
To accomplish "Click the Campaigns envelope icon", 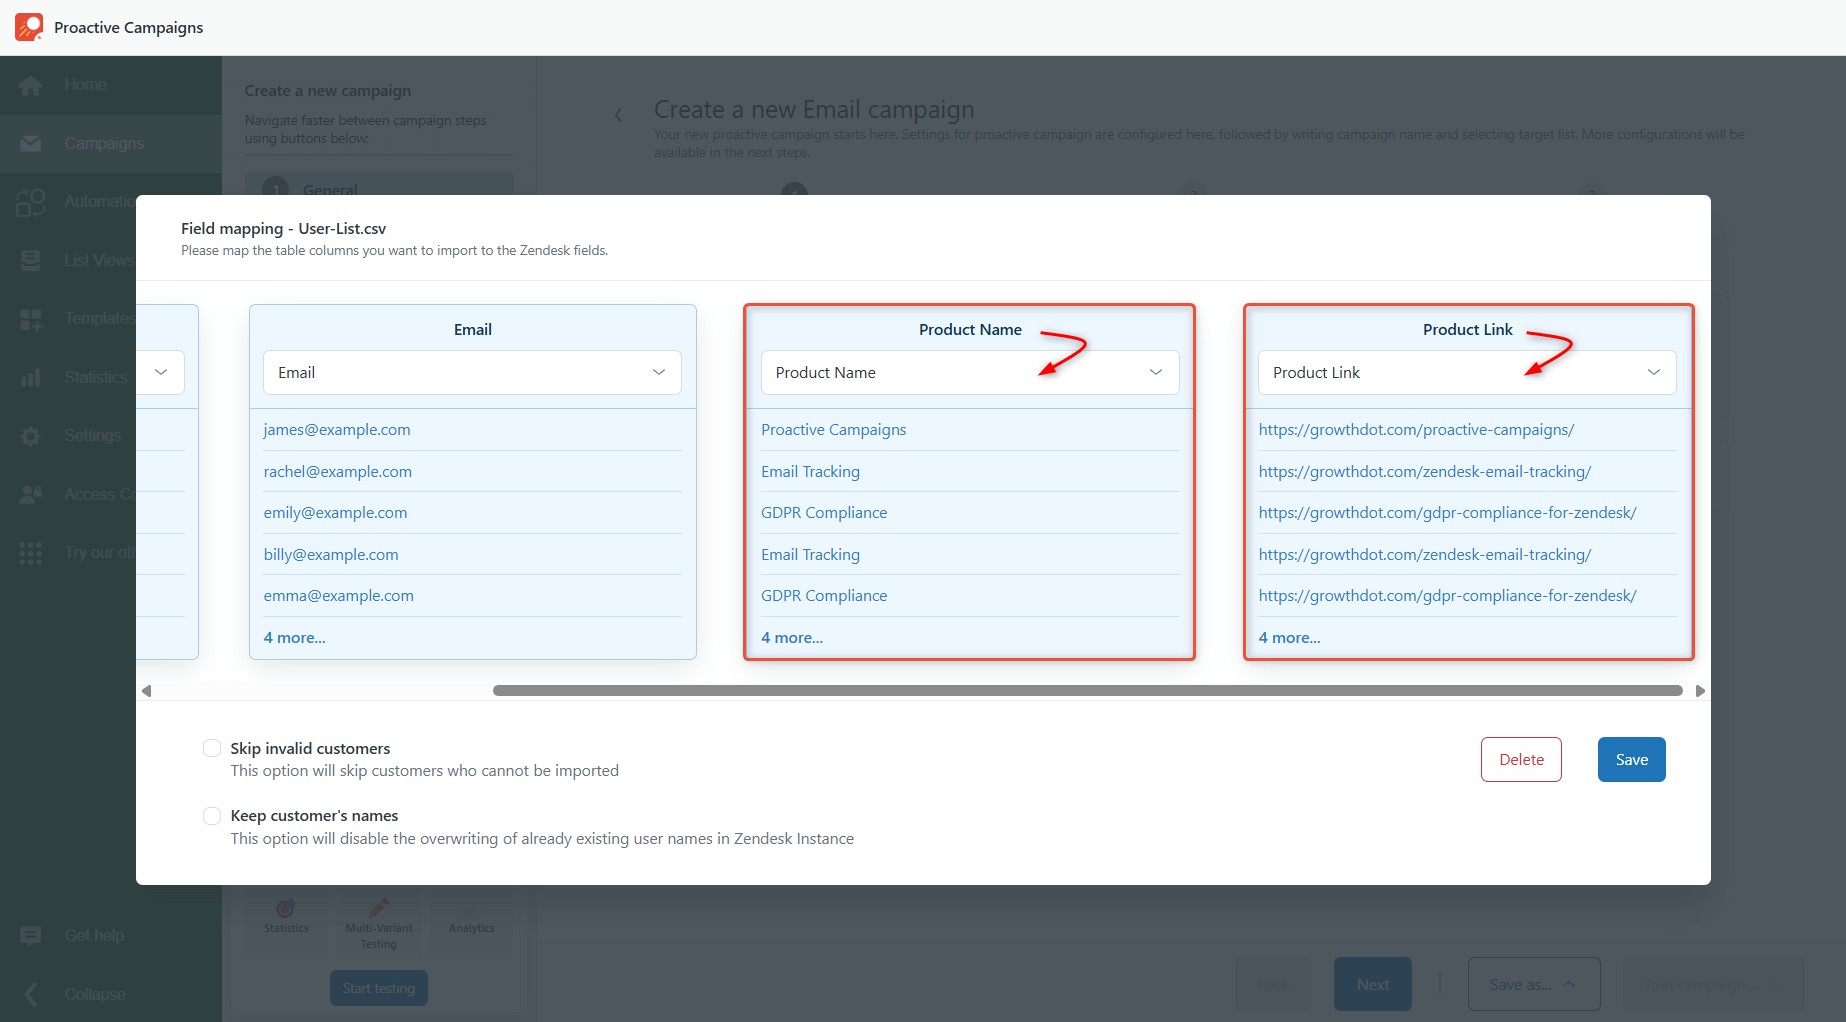I will click(31, 144).
